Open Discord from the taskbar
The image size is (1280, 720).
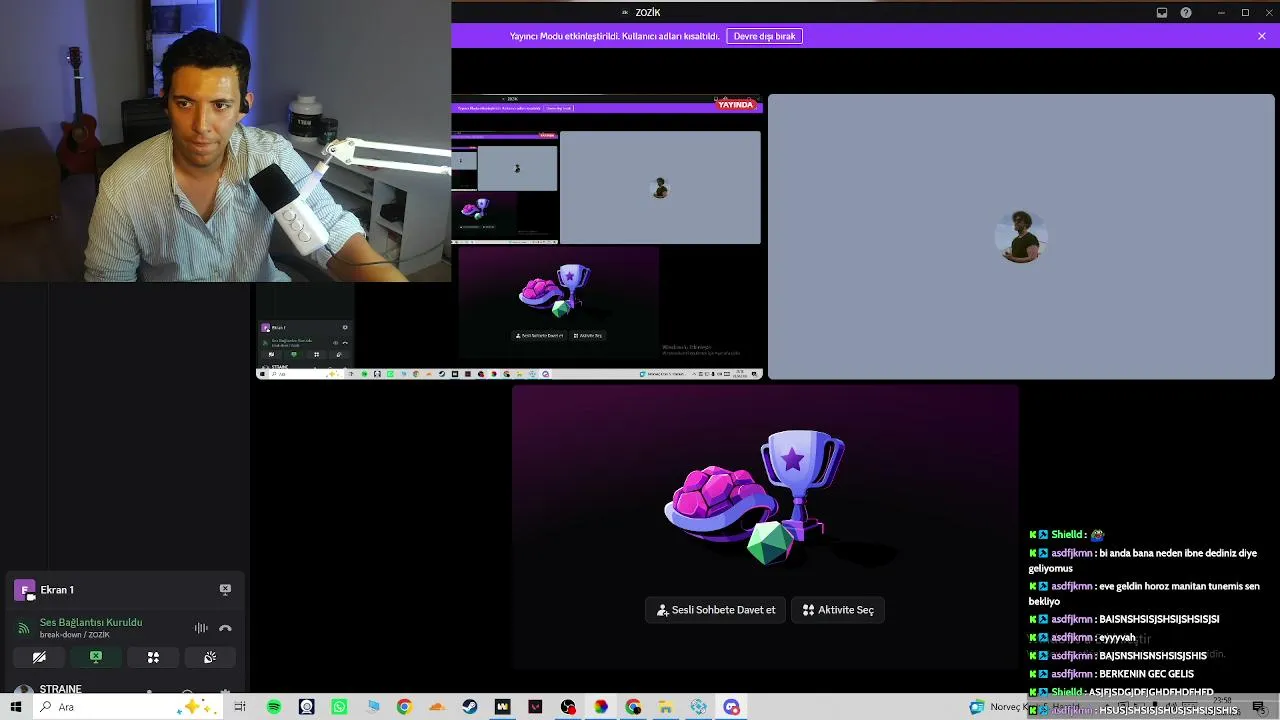pos(731,707)
